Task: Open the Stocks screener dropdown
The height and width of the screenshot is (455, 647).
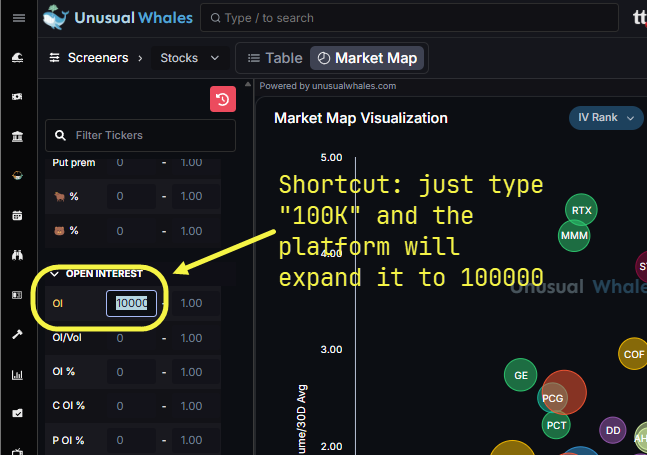Action: pyautogui.click(x=189, y=58)
